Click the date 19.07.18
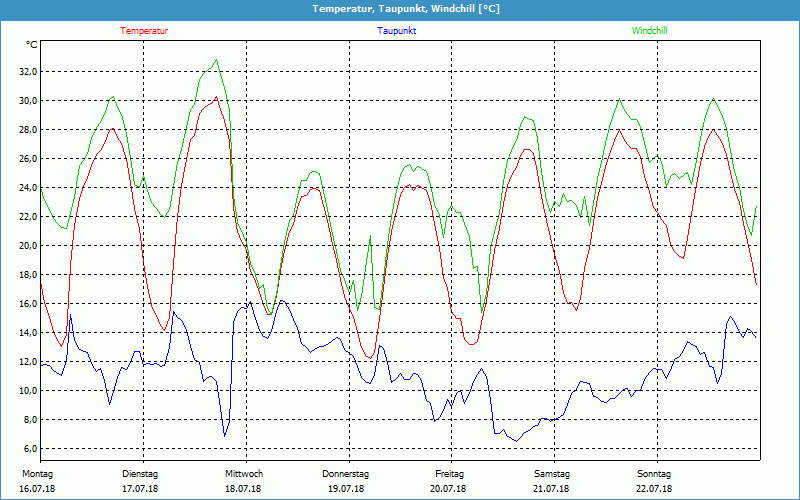Screen dimensions: 800x500 tap(346, 489)
